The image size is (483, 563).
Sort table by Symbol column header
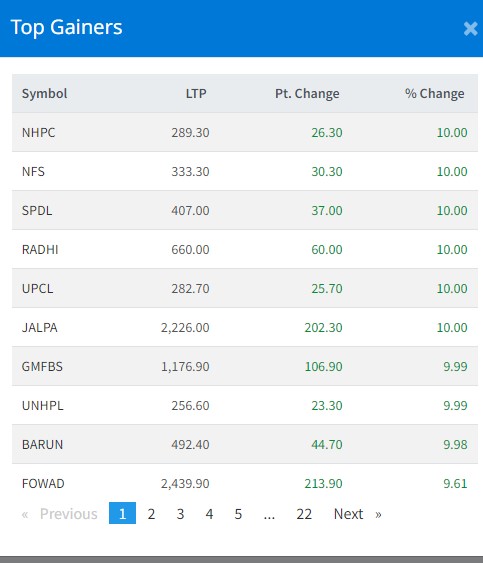coord(45,94)
